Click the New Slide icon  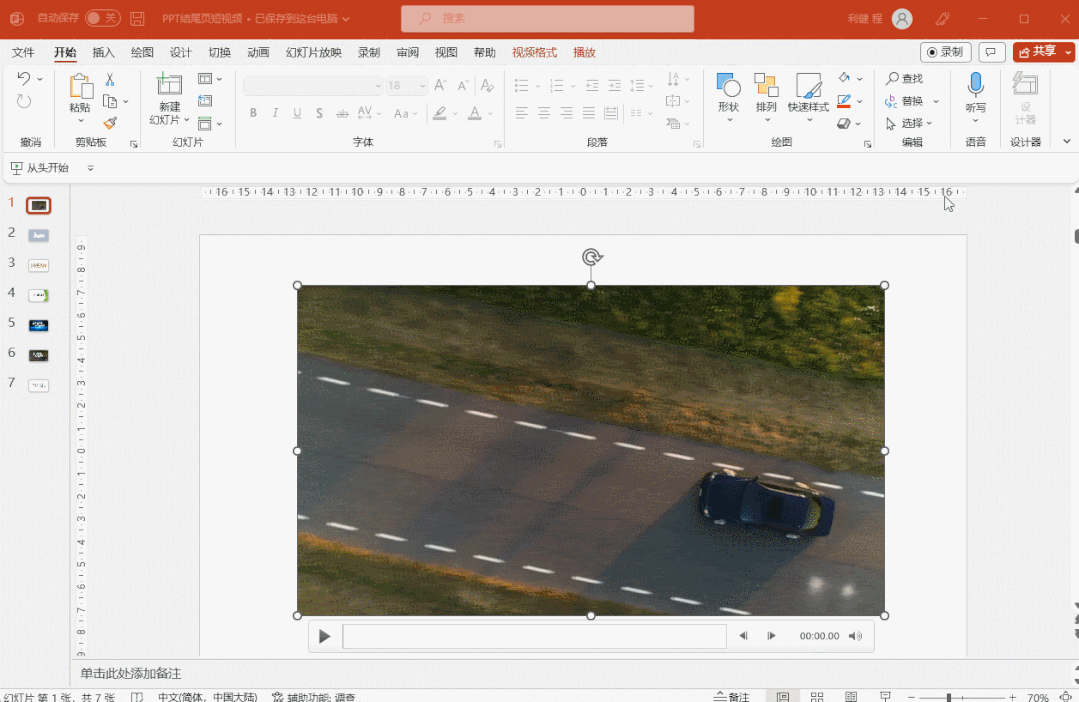(x=169, y=87)
